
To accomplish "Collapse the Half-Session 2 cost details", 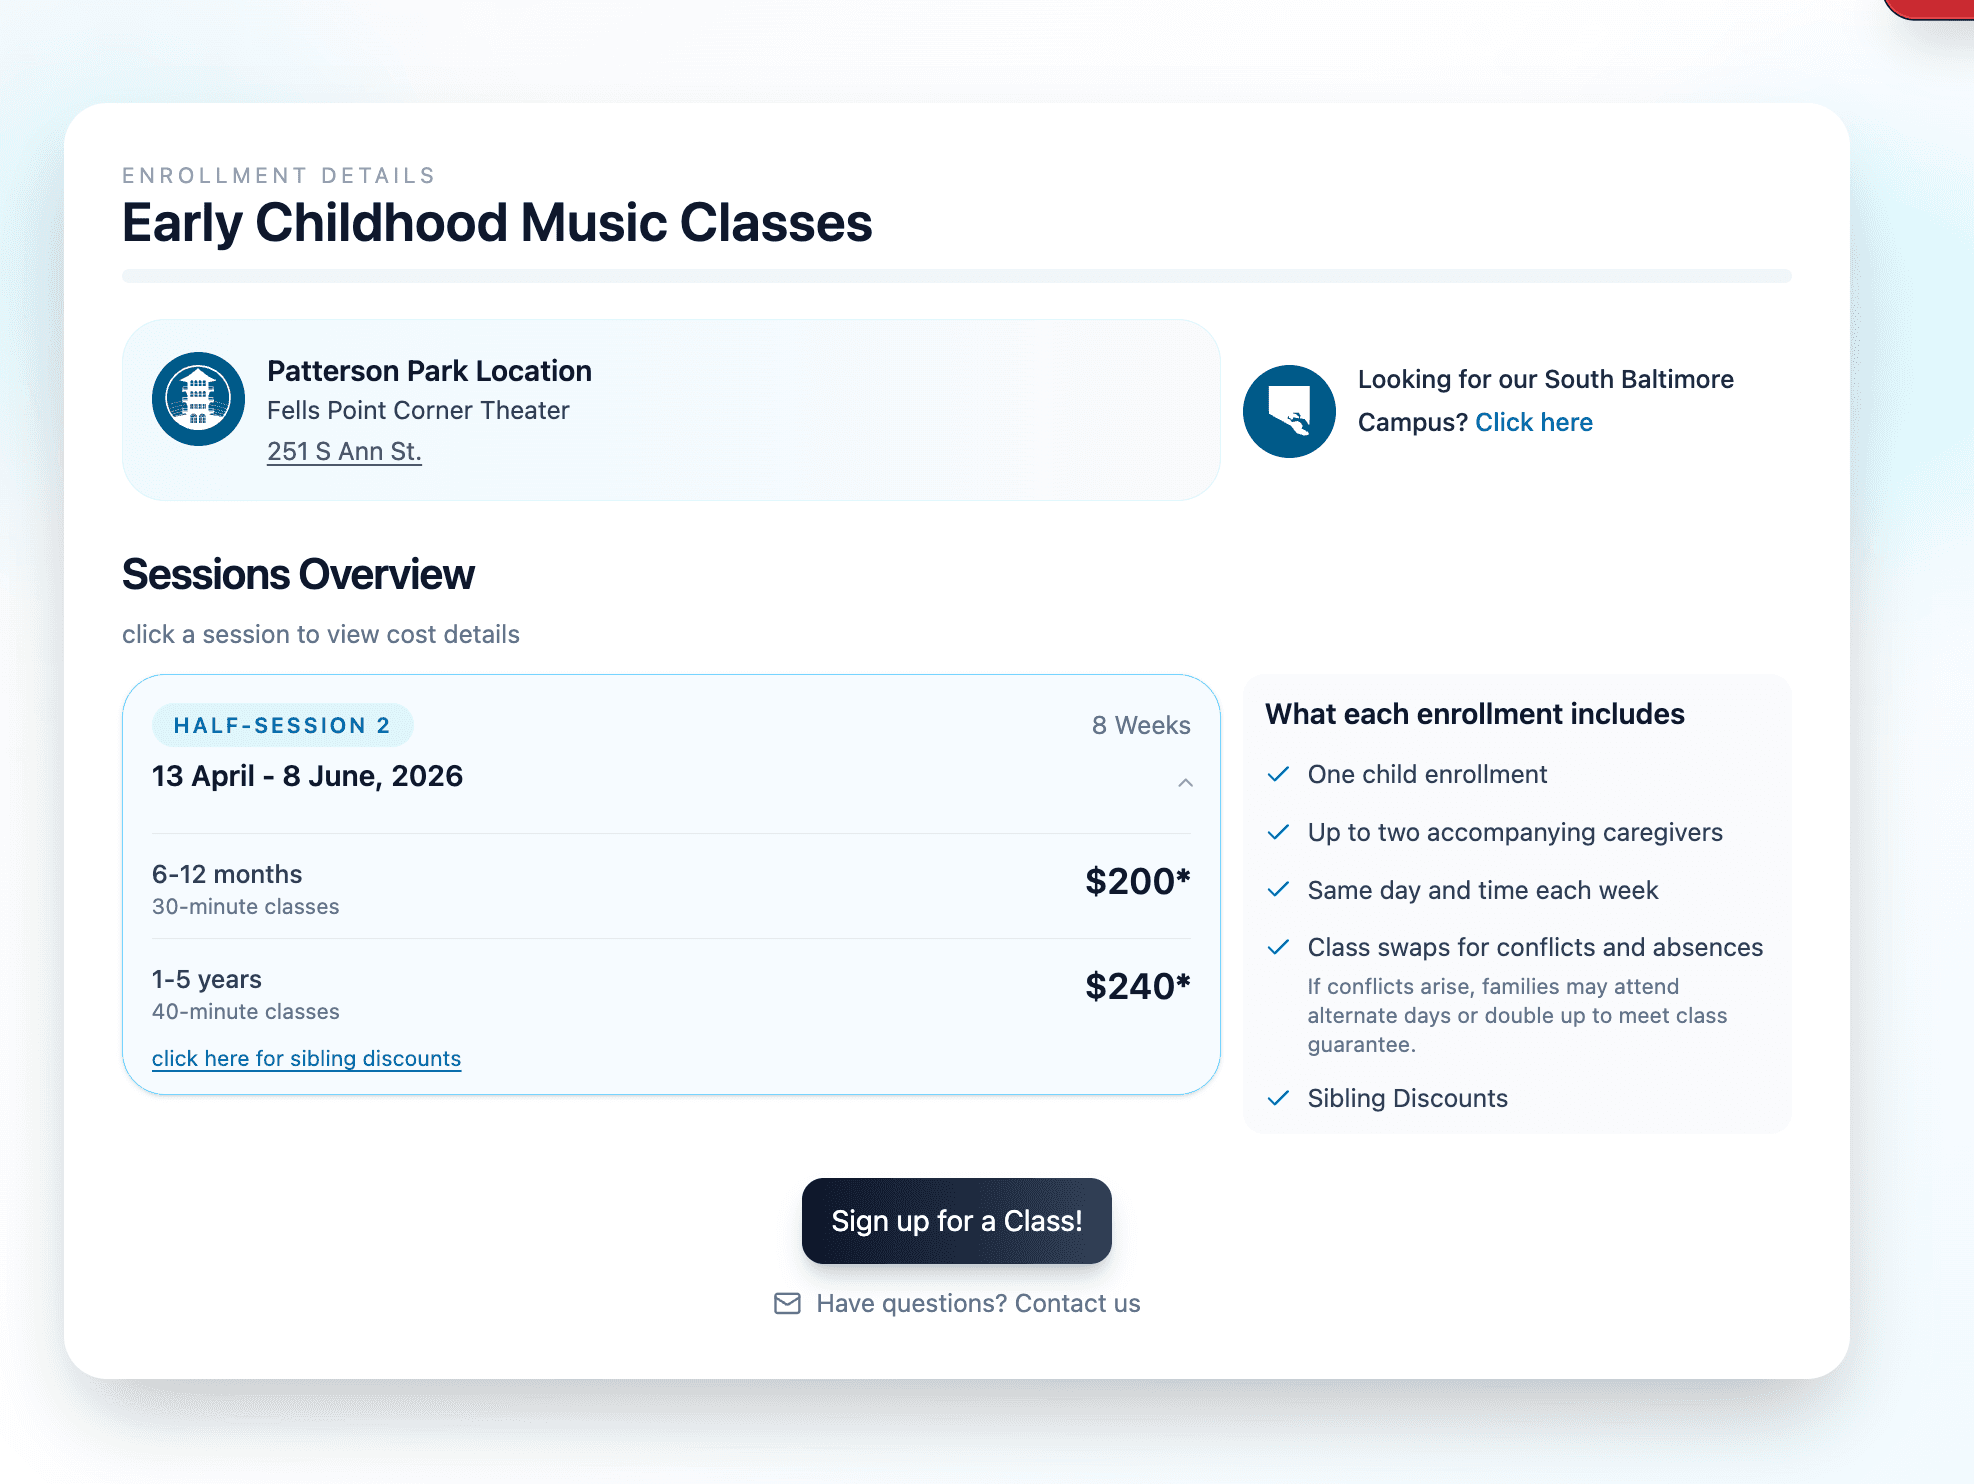I will (x=1186, y=783).
